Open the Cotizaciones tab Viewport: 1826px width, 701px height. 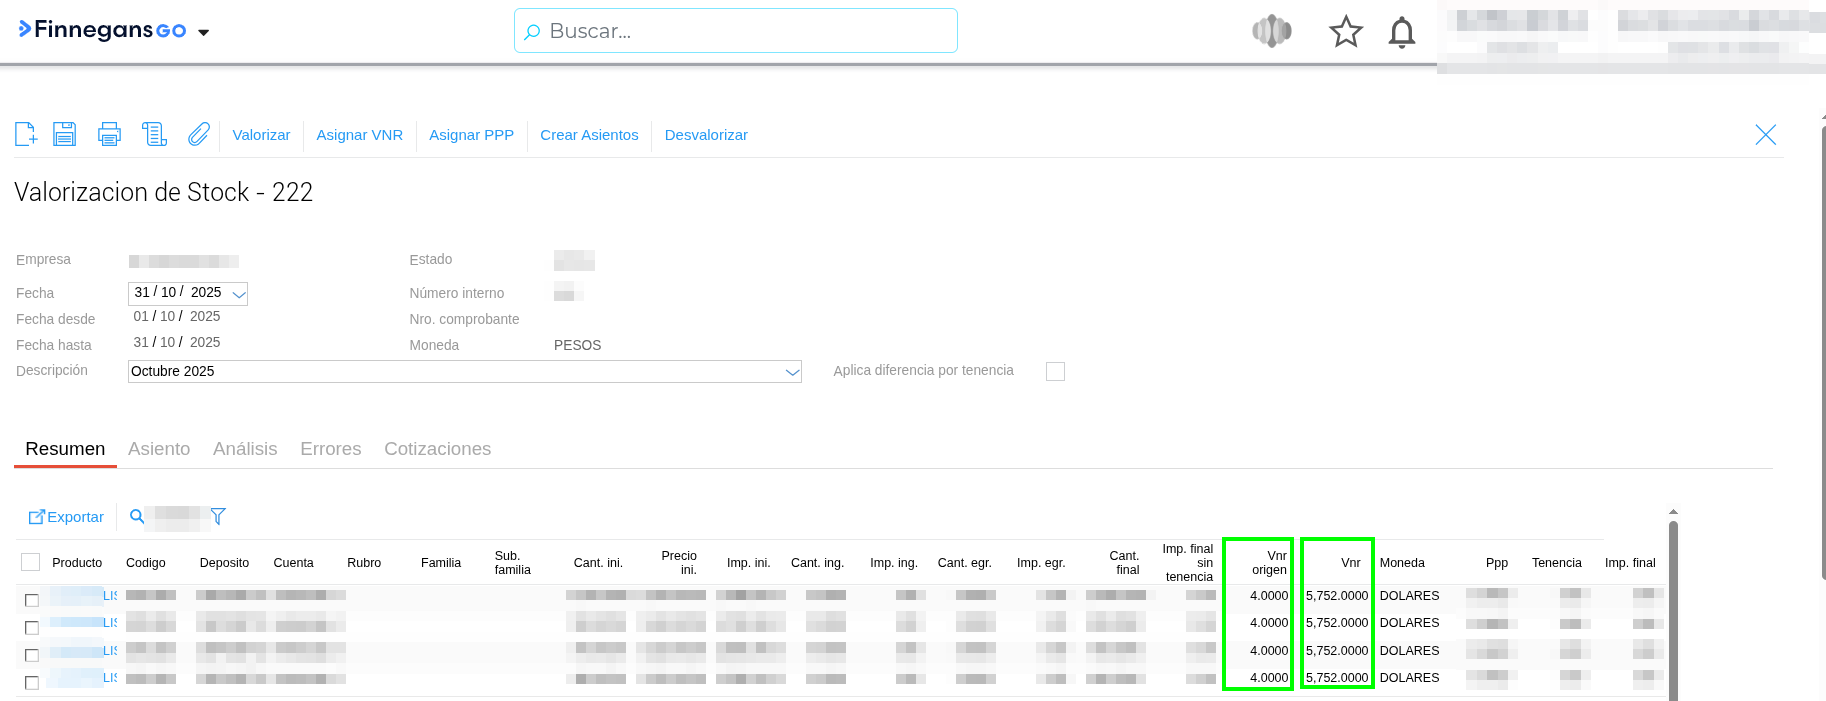click(x=437, y=449)
